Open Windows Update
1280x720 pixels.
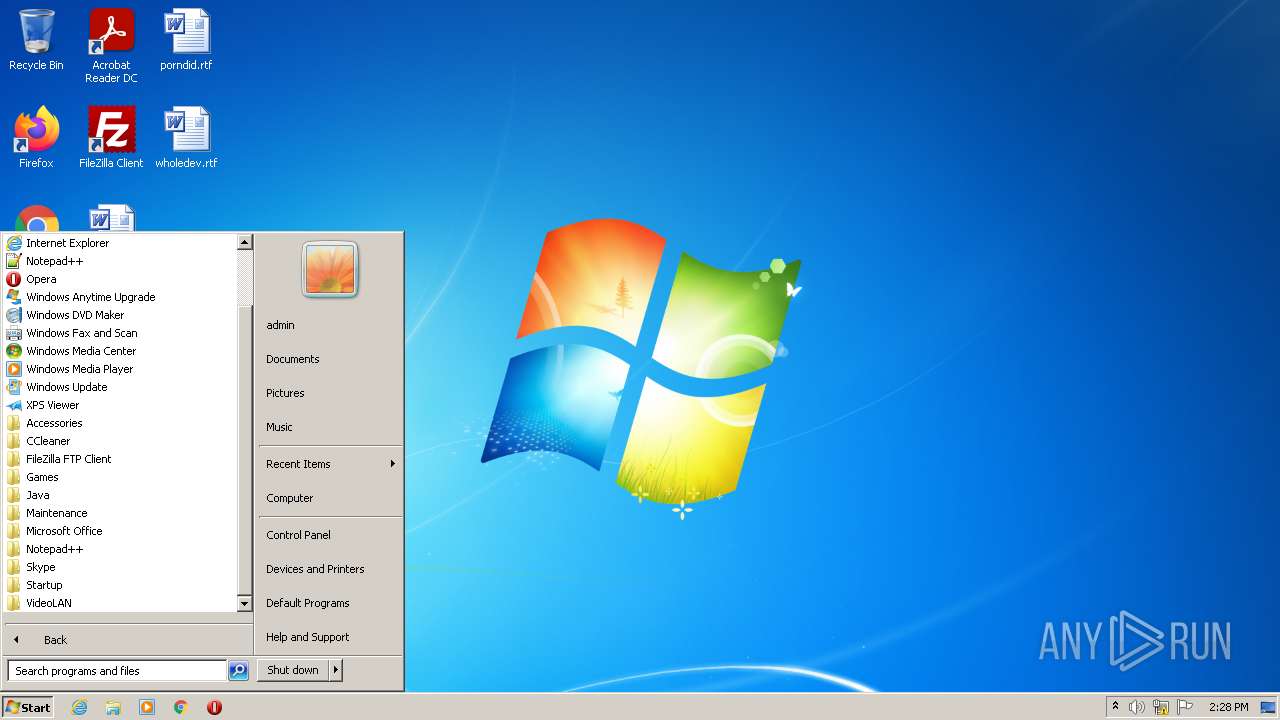tap(120, 387)
